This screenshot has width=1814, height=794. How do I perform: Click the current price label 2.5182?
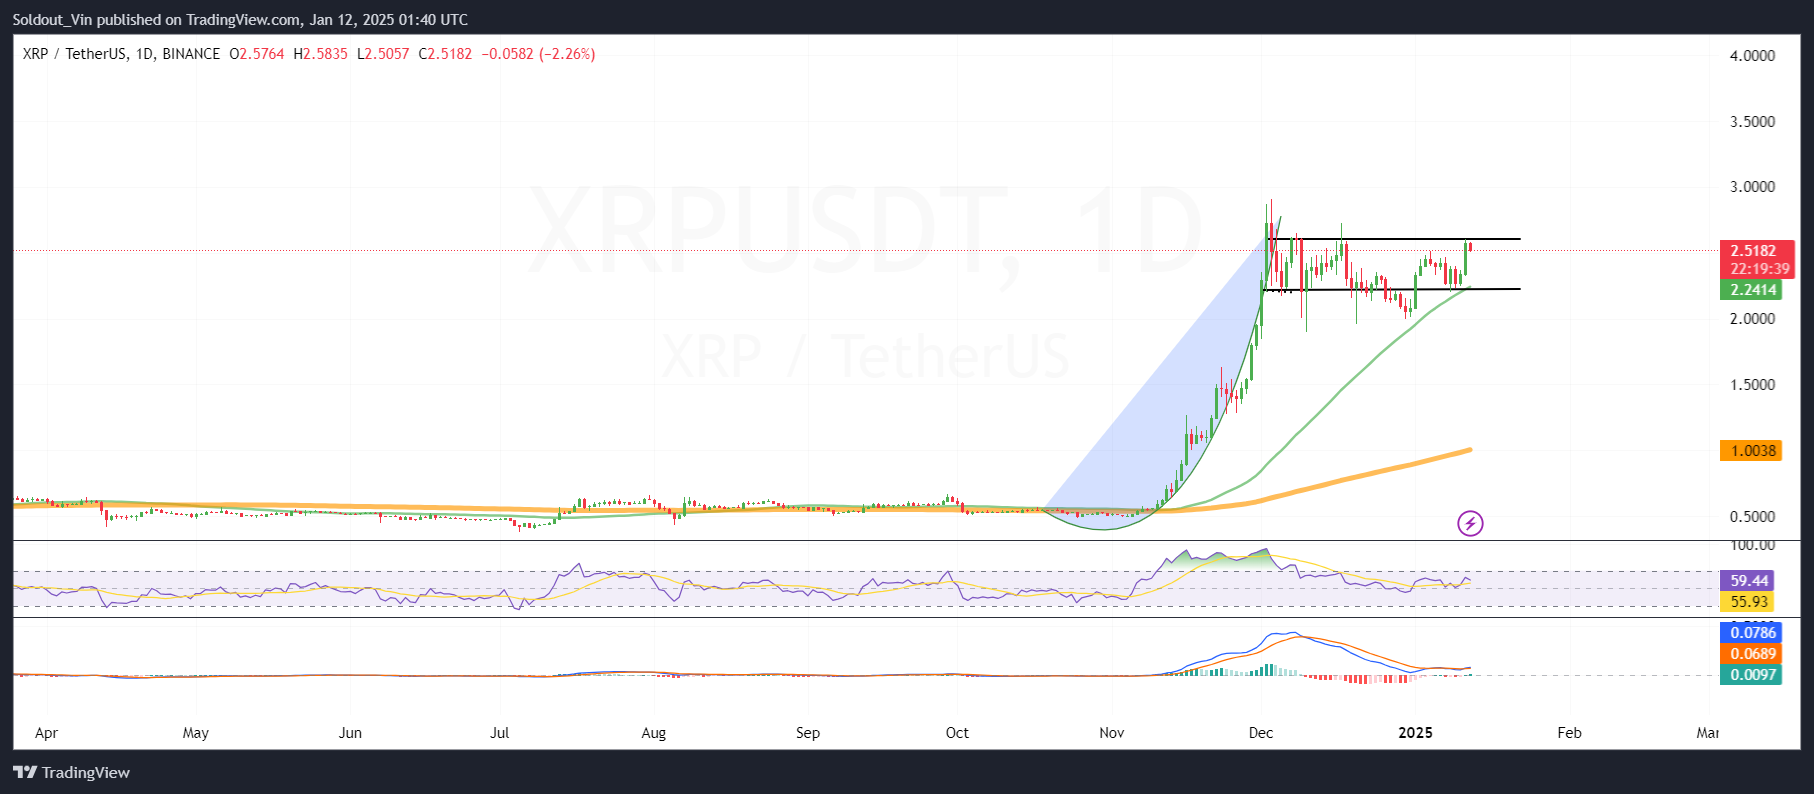[x=1753, y=251]
